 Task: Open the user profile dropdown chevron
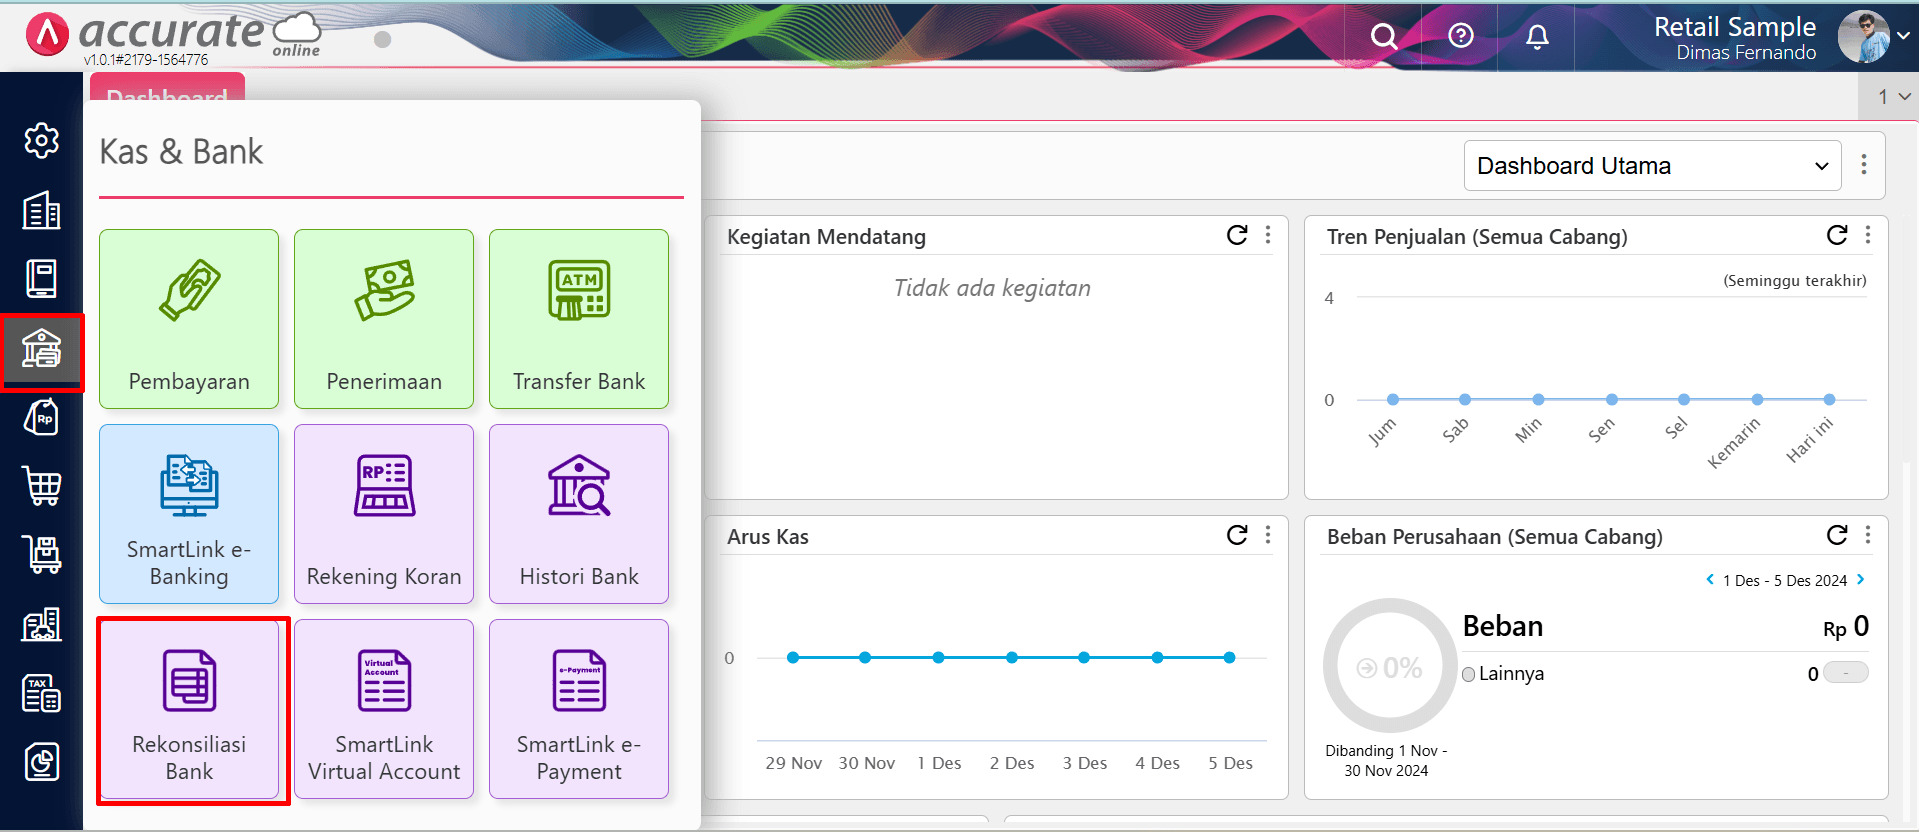point(1903,36)
